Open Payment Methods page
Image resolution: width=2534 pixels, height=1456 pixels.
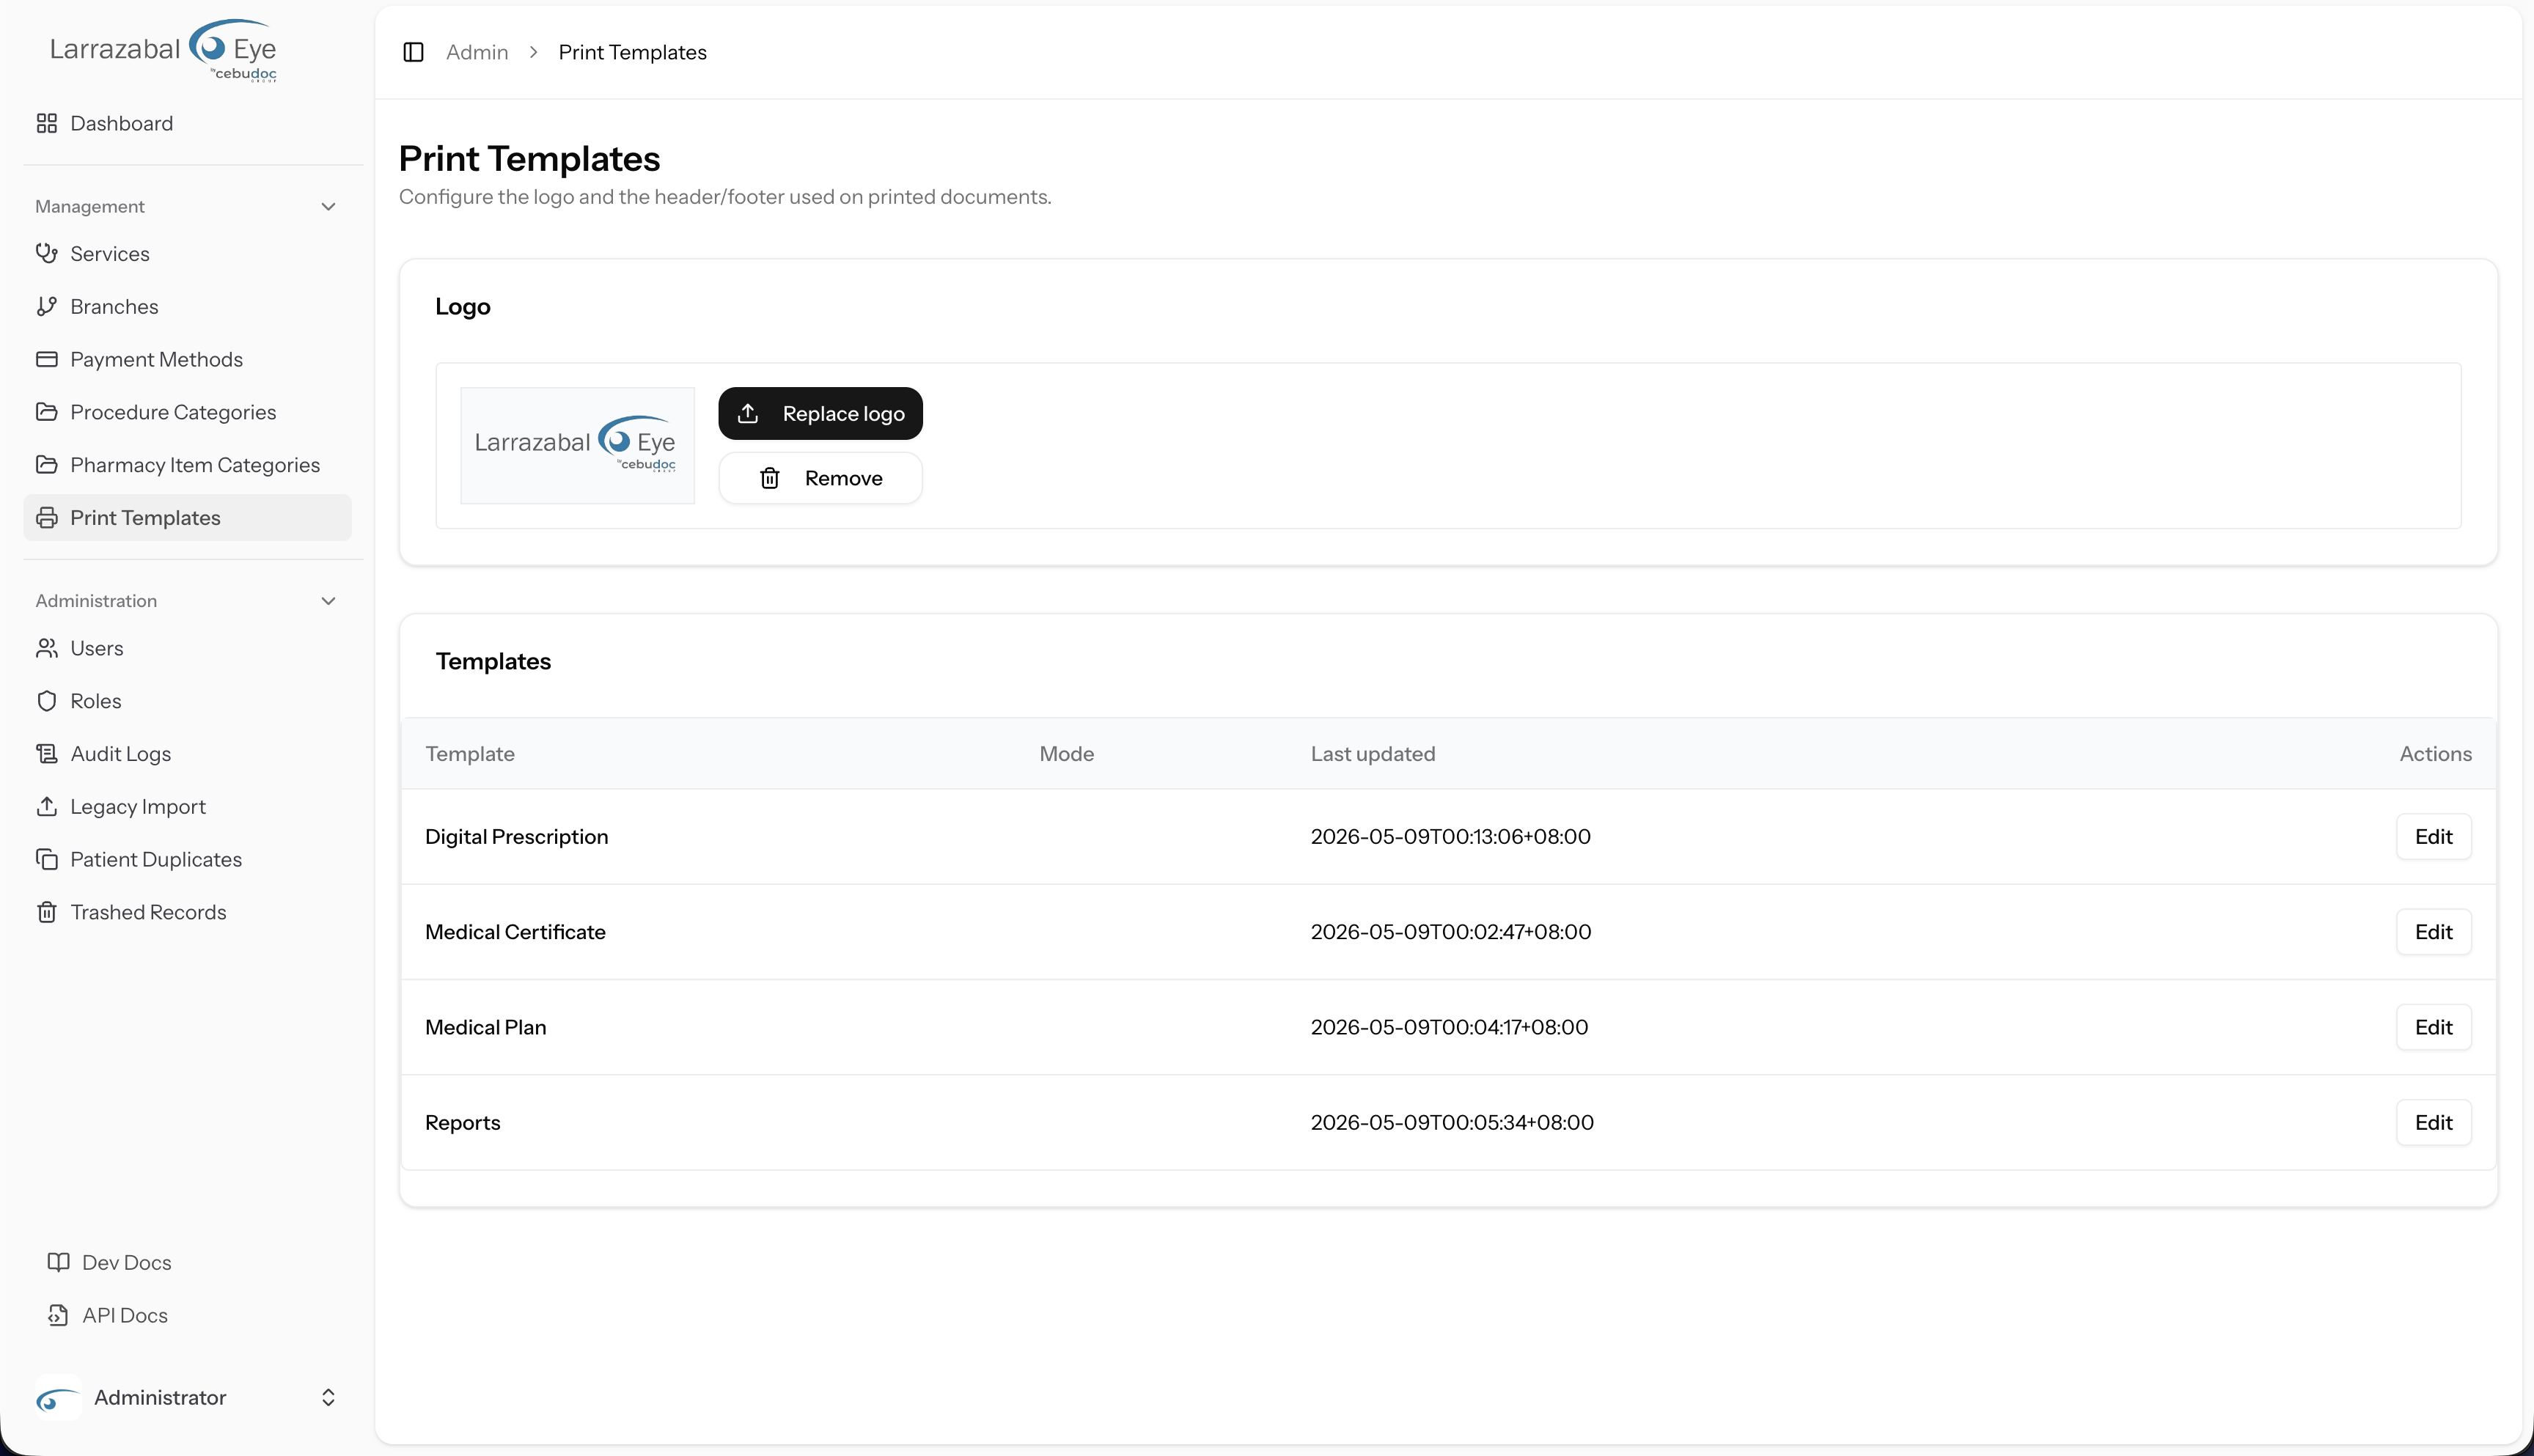pyautogui.click(x=188, y=359)
